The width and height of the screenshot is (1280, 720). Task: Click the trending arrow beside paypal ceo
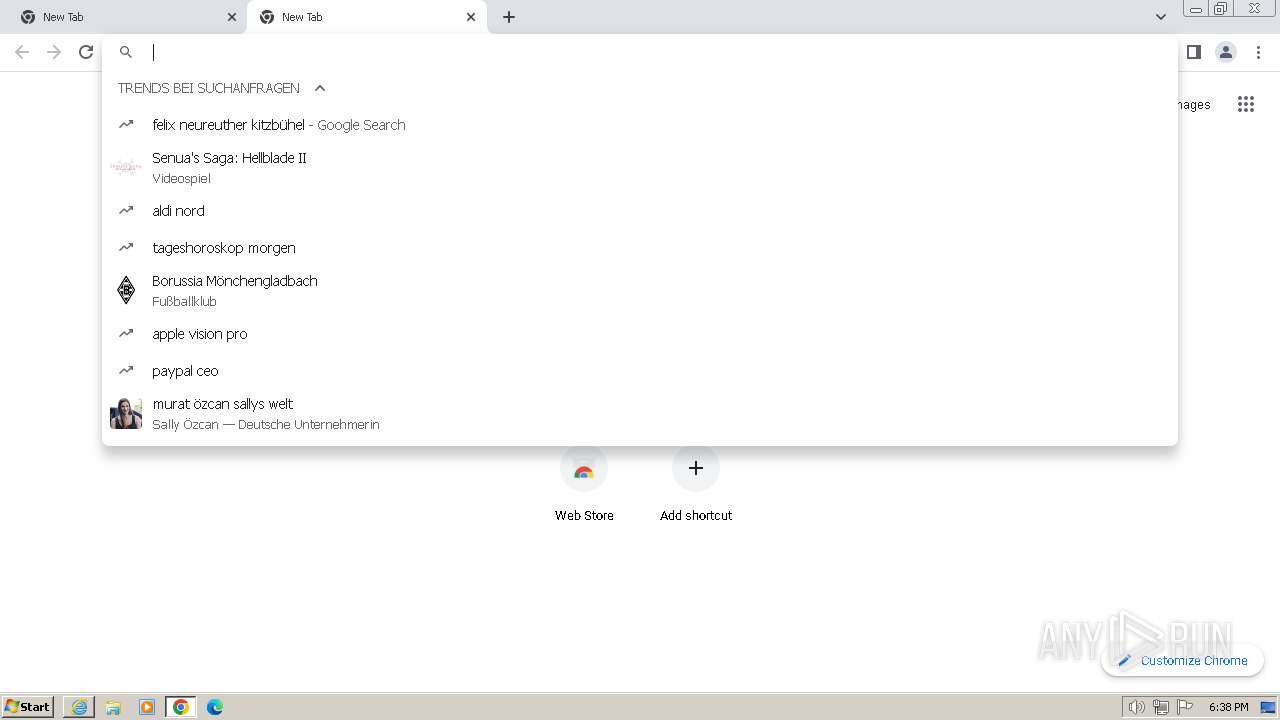pyautogui.click(x=126, y=370)
